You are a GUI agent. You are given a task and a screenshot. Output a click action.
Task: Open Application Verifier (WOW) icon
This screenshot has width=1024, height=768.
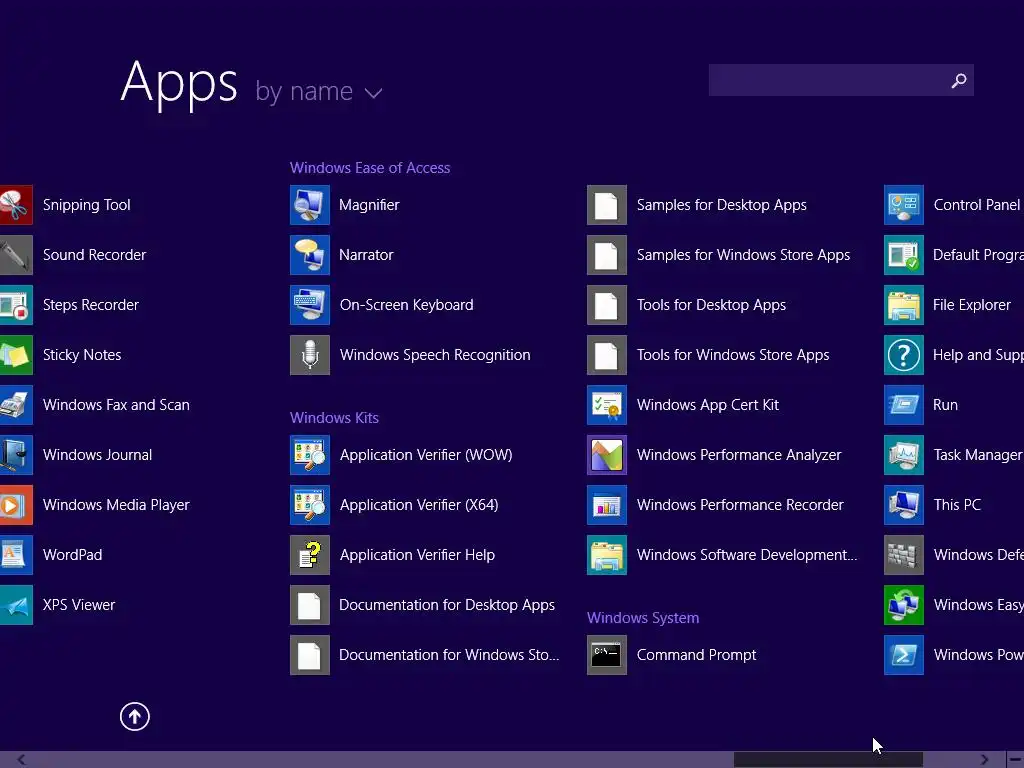click(x=310, y=455)
